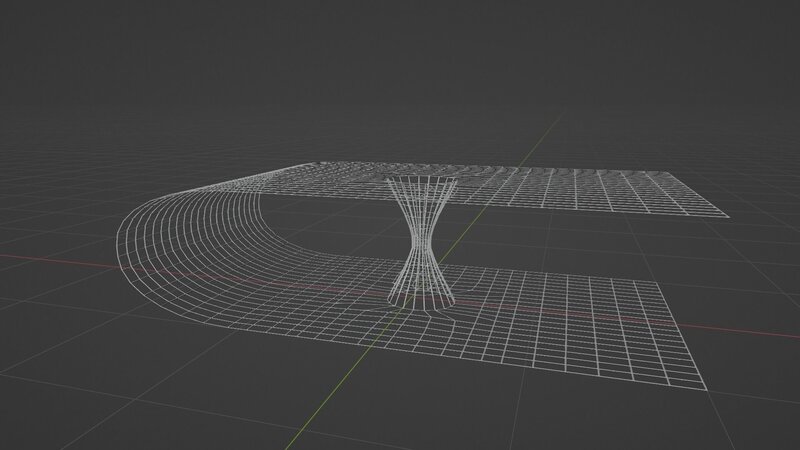This screenshot has width=800, height=450.
Task: Click empty viewport background above the horizon
Action: (x=400, y=60)
